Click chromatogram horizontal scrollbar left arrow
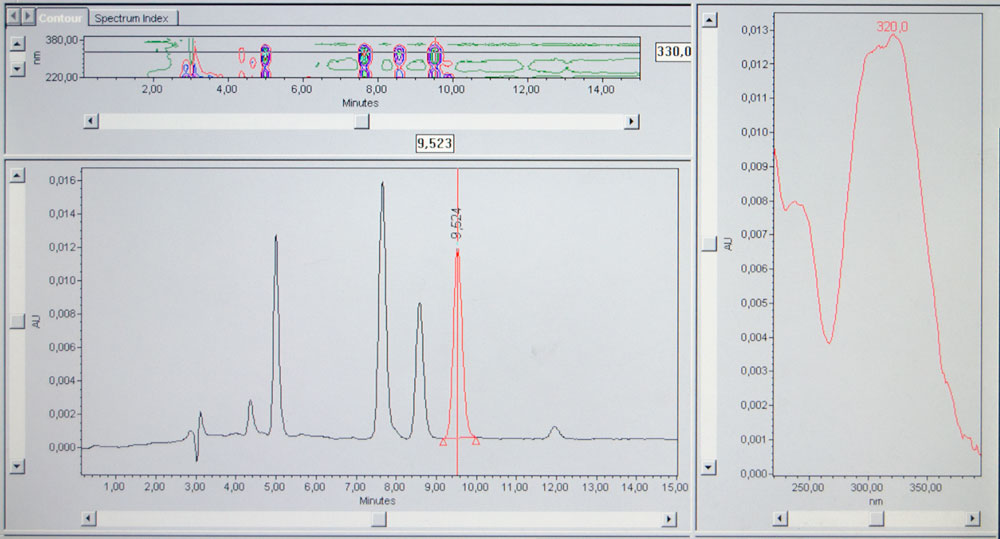This screenshot has height=539, width=1000. 89,519
